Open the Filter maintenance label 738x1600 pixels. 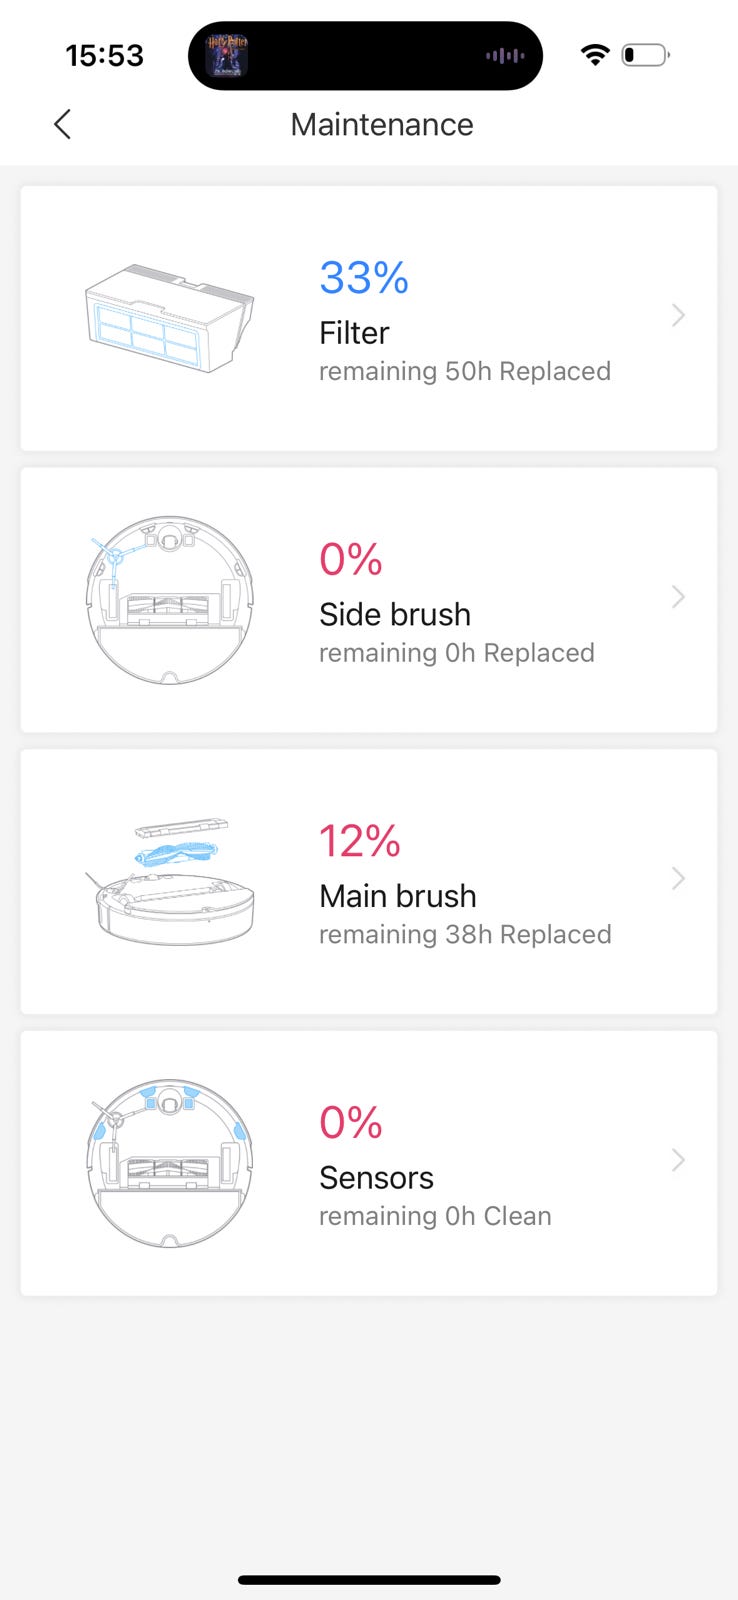click(x=354, y=333)
